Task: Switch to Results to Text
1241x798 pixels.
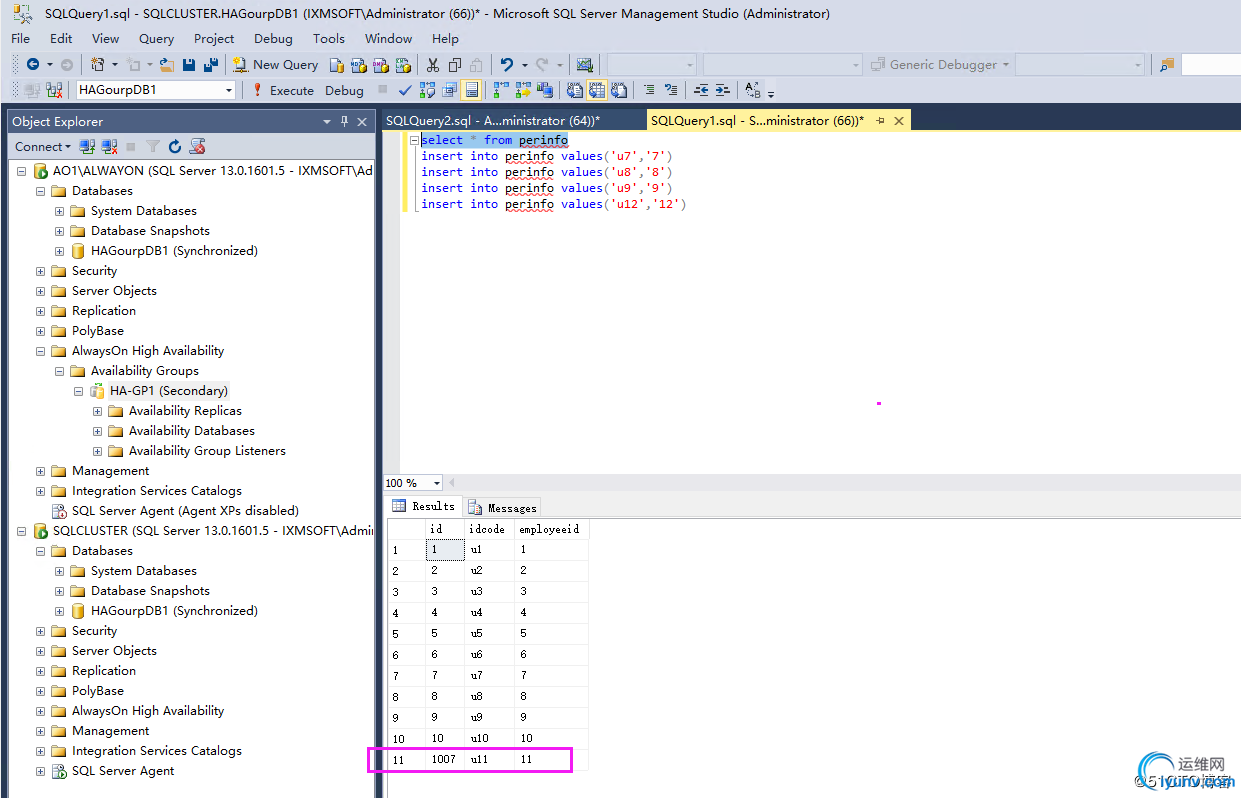Action: click(x=575, y=90)
